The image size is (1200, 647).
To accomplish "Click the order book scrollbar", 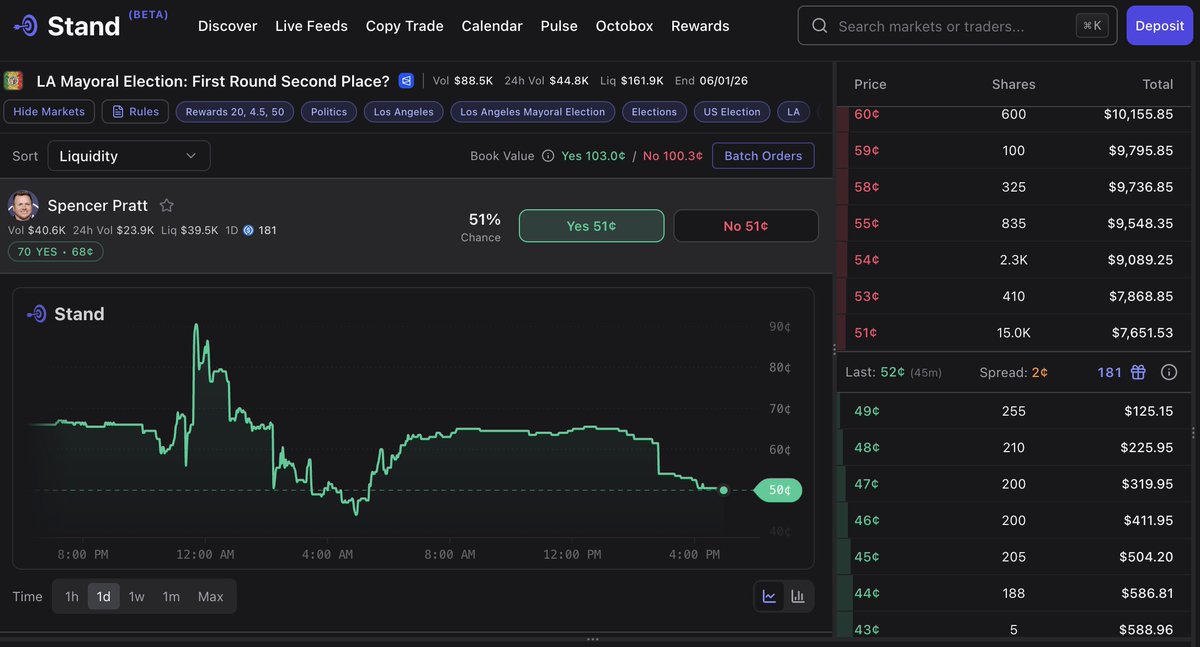I will pos(1195,433).
